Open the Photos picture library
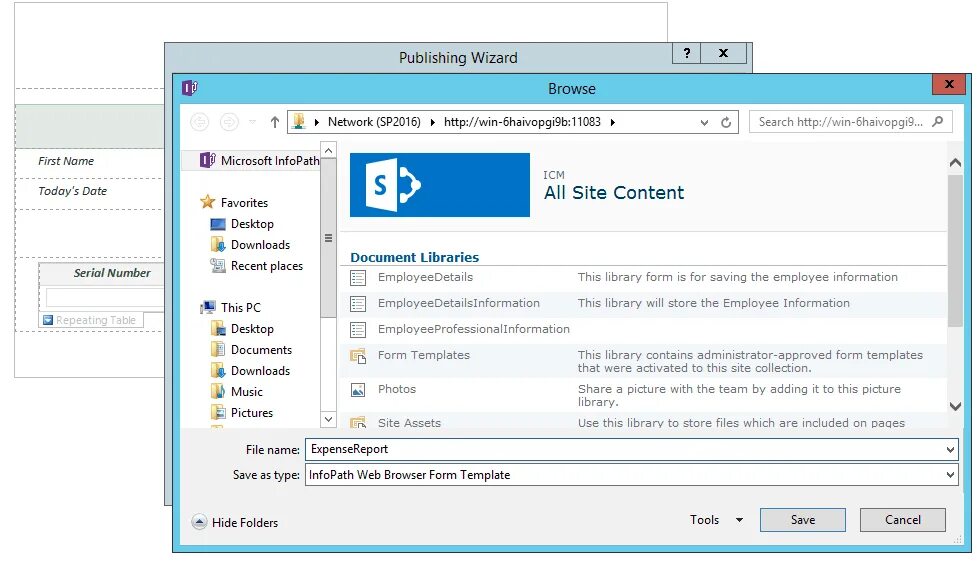 396,389
